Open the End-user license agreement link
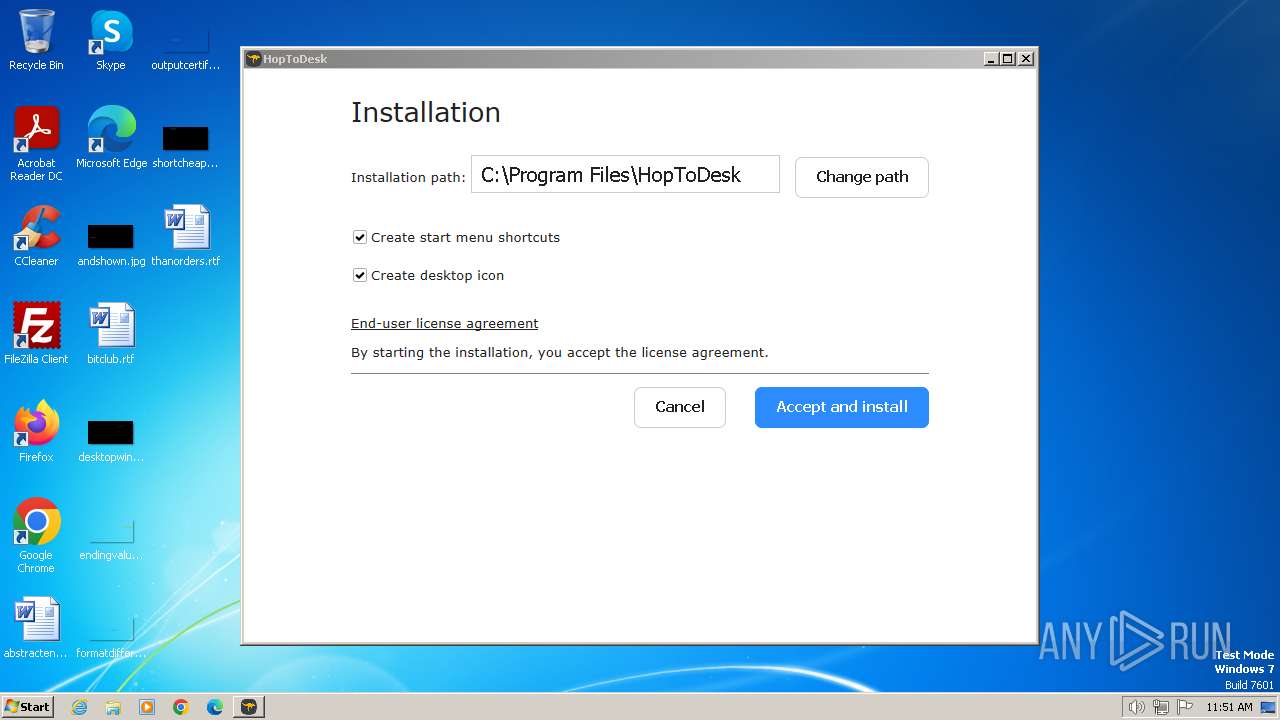 tap(444, 323)
